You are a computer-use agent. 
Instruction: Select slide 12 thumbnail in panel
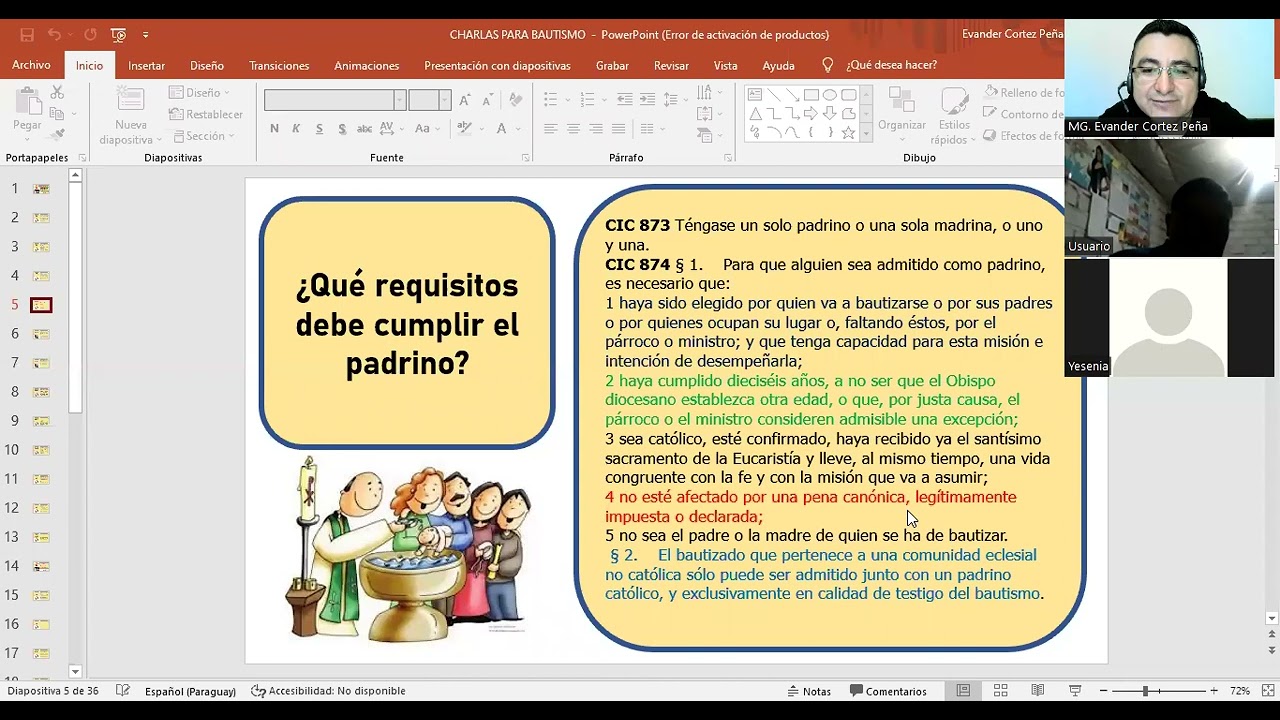point(41,508)
